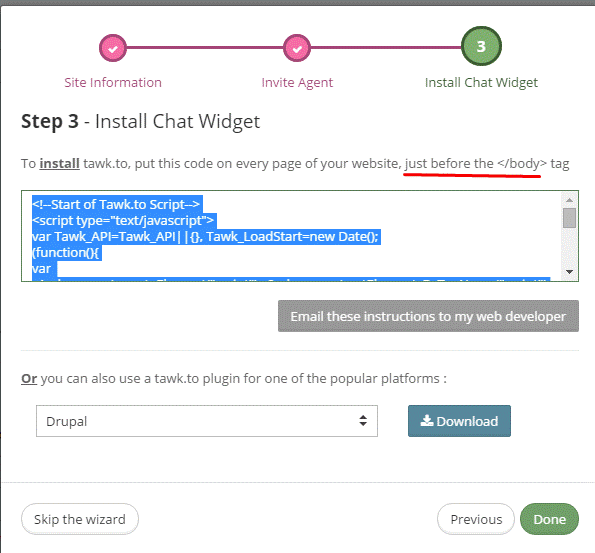Go to the Invite Agent step label
Image resolution: width=595 pixels, height=553 pixels.
point(297,82)
